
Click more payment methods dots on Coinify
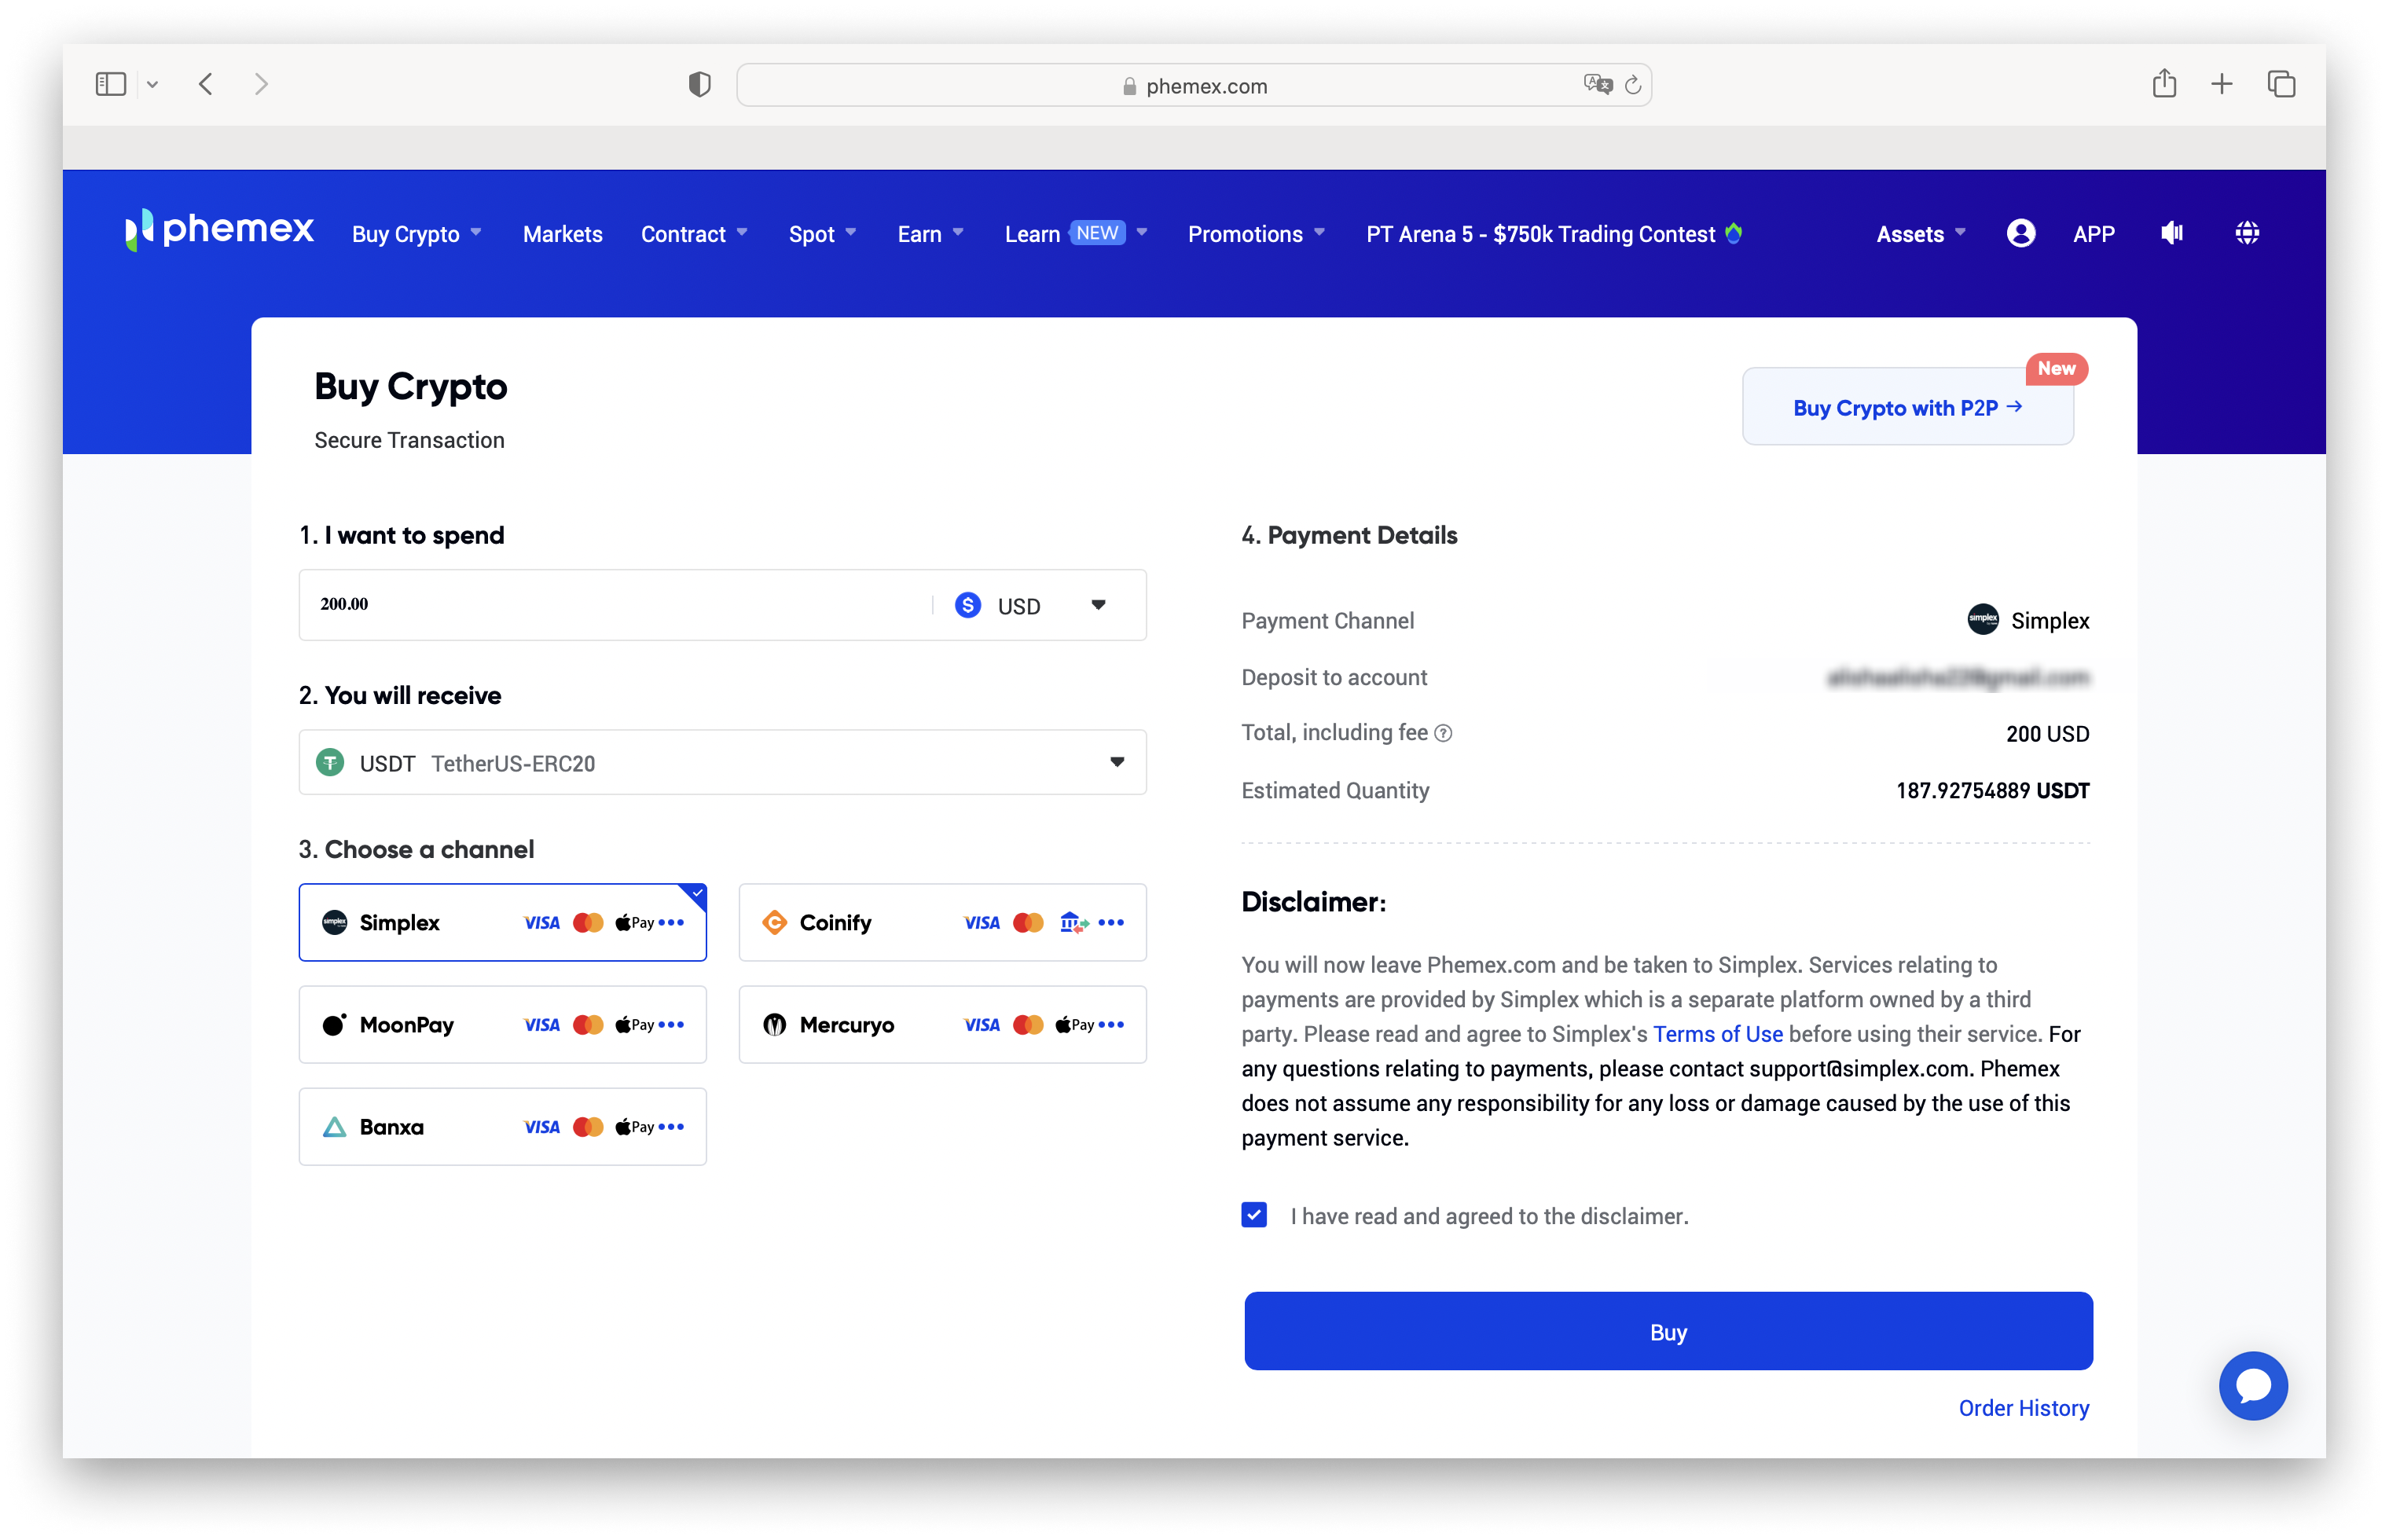click(1111, 922)
